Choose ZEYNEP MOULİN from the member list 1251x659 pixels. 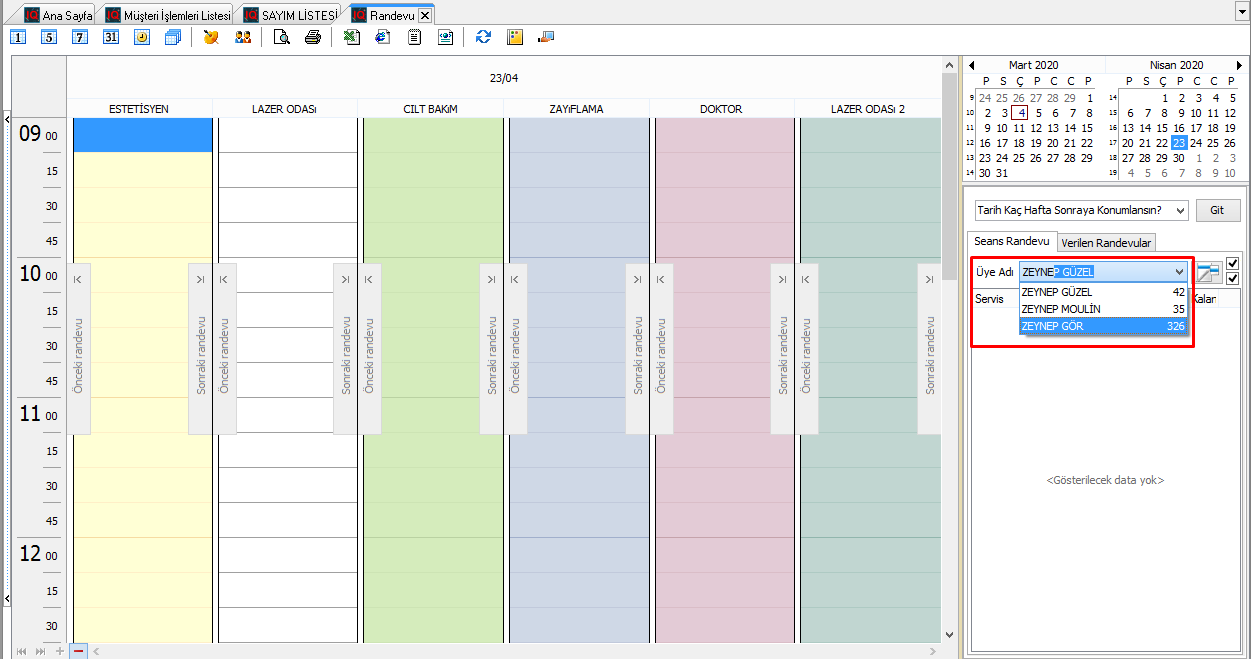click(x=1102, y=309)
